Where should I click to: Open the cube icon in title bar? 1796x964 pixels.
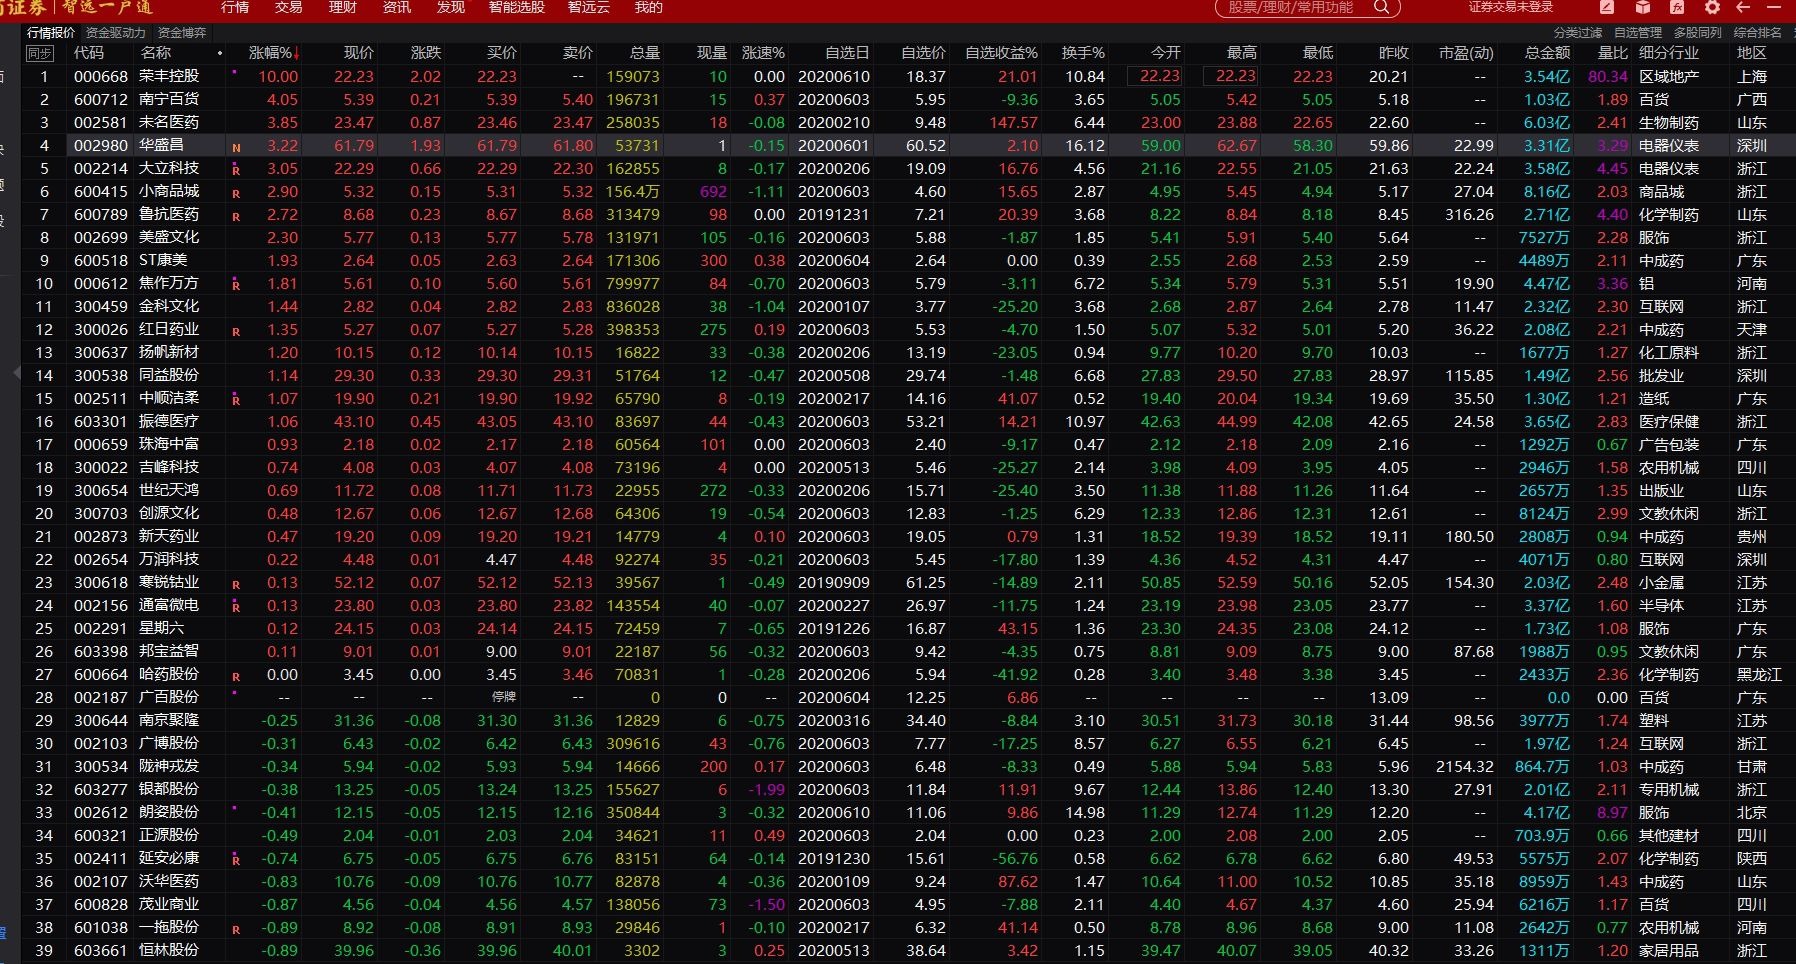(x=1643, y=7)
